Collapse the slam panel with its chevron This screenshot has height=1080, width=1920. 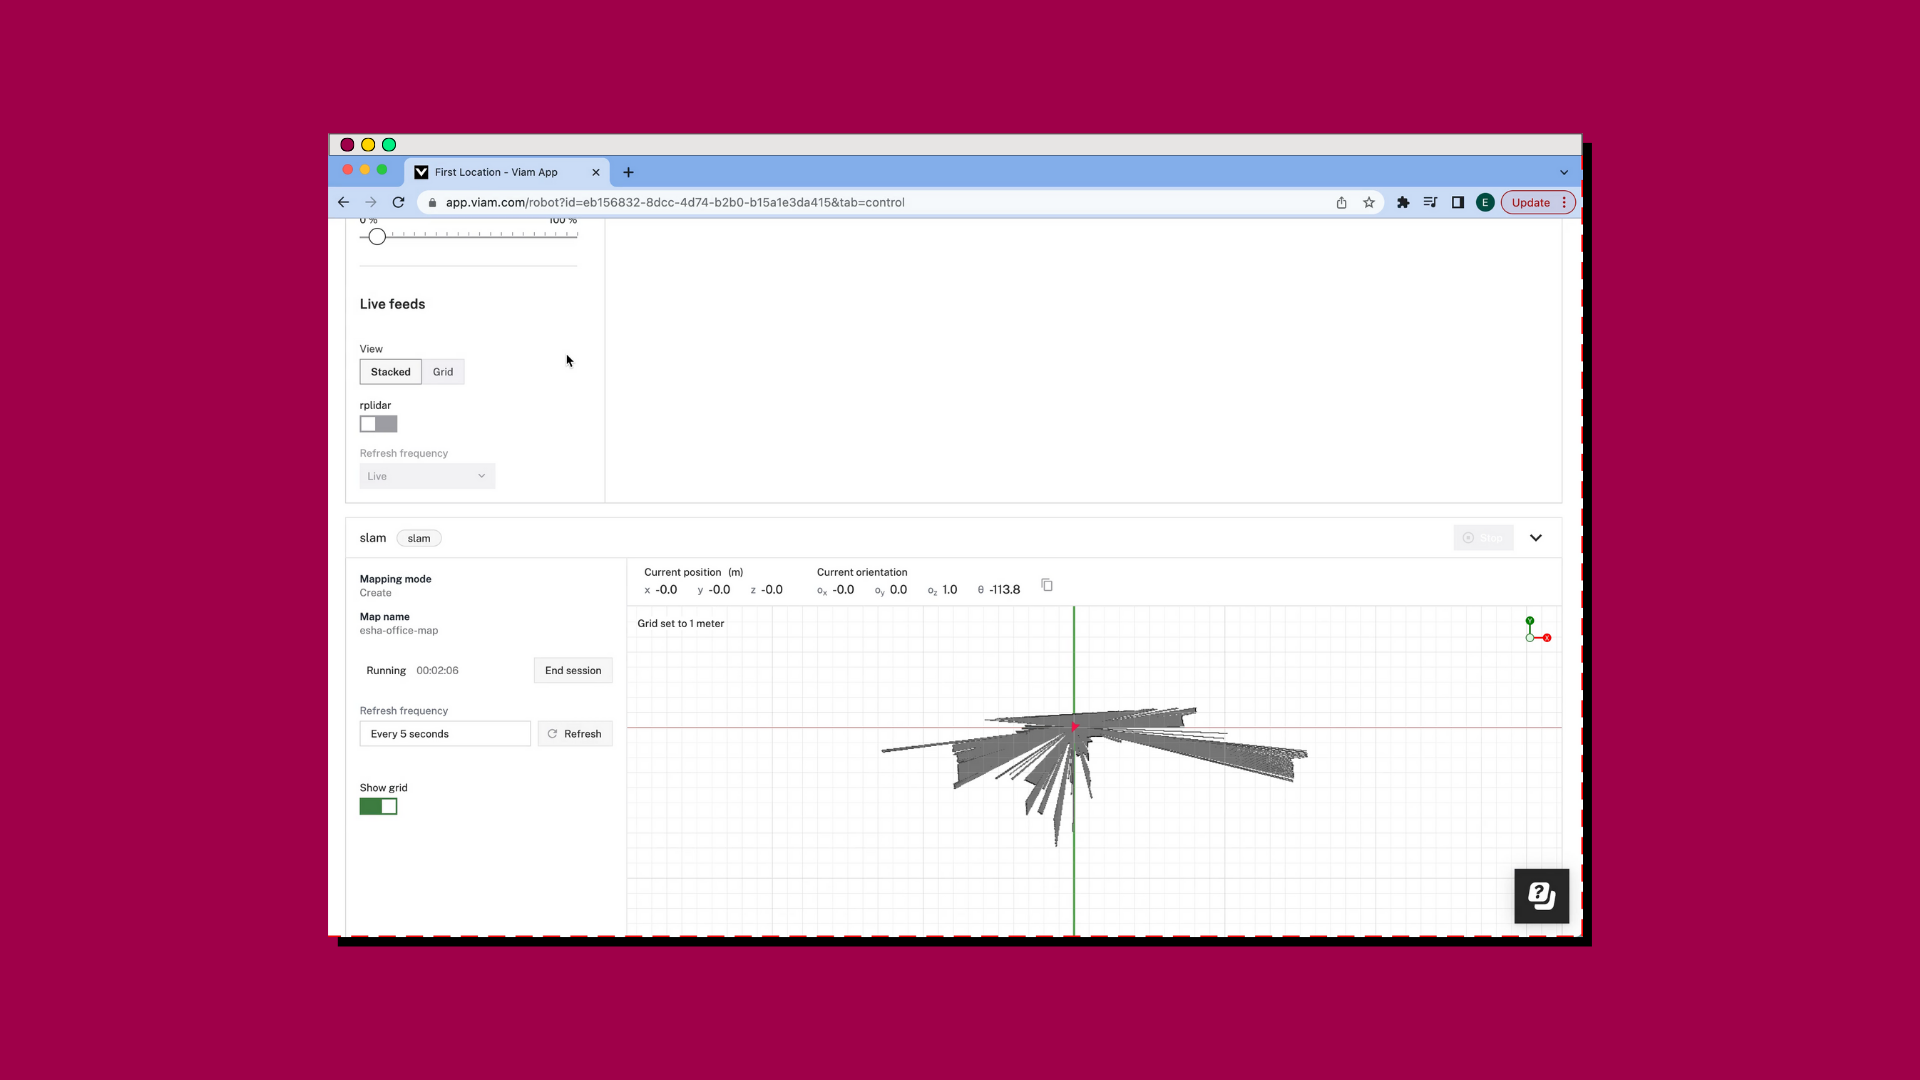coord(1536,537)
